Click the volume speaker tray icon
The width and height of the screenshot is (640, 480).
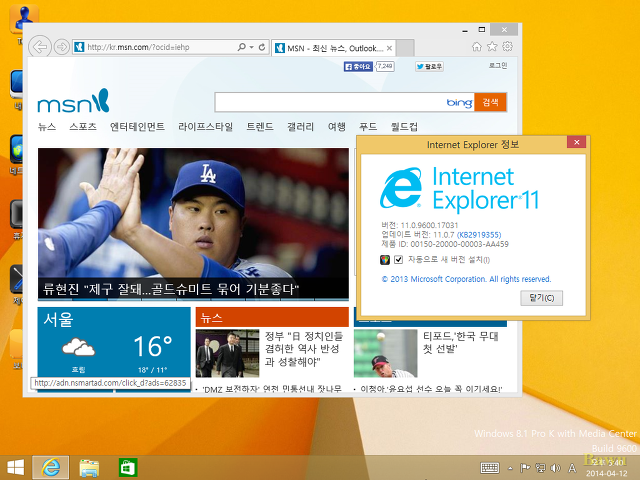[555, 468]
